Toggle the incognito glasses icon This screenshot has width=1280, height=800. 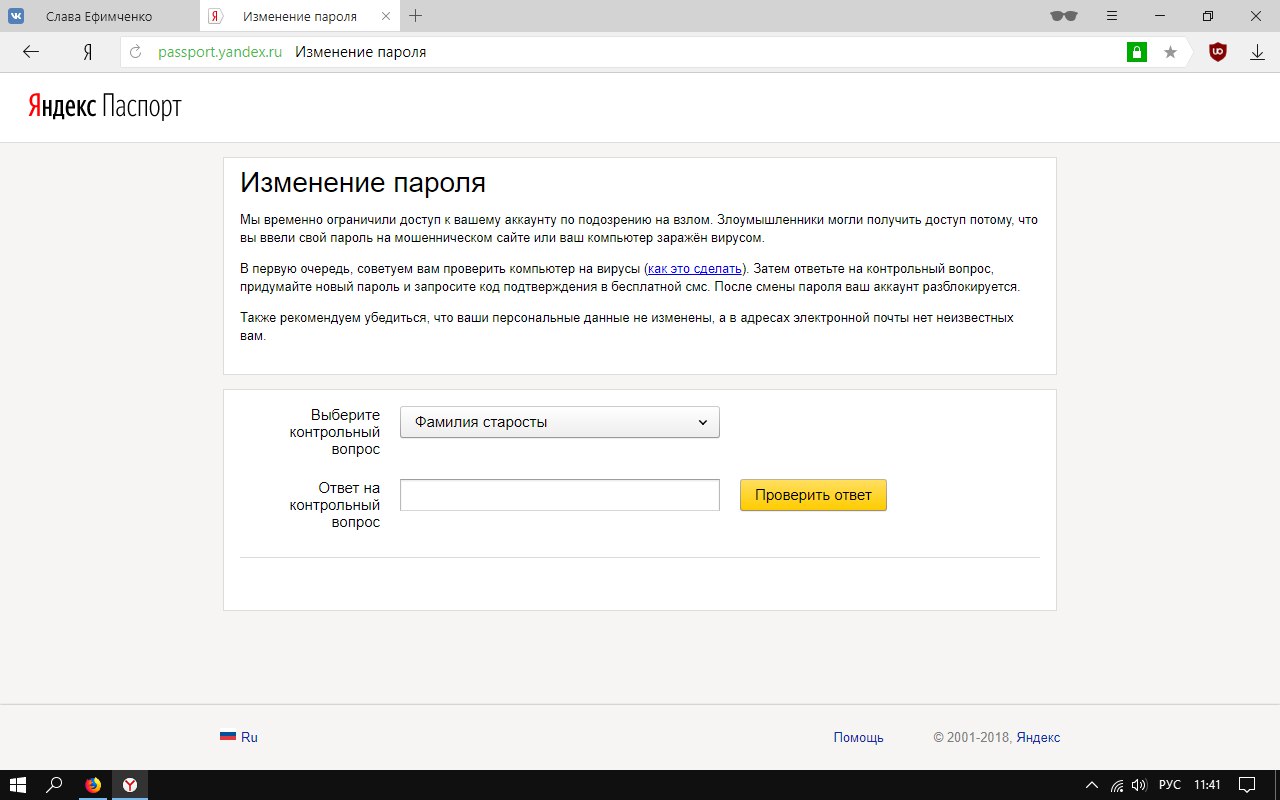(1064, 16)
